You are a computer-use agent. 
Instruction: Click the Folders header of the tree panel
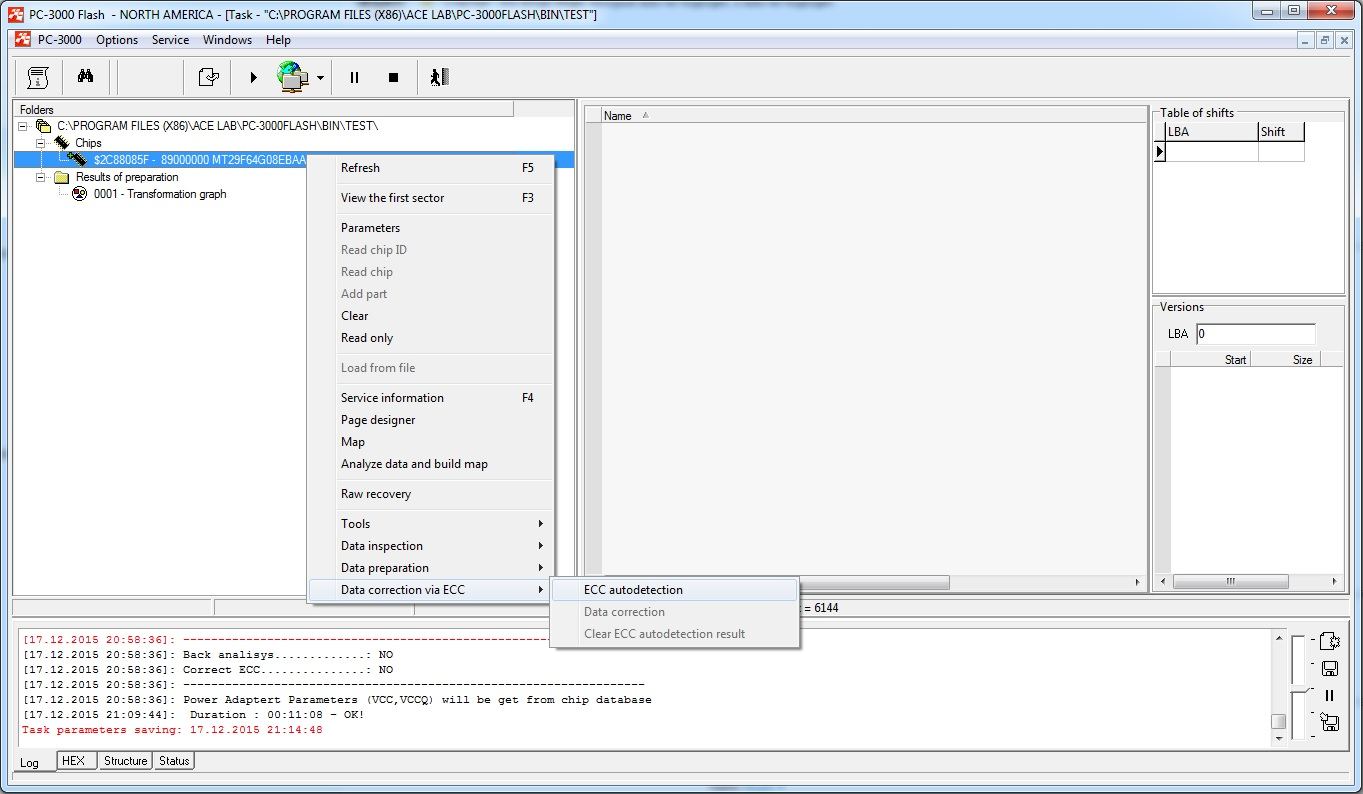pos(264,109)
